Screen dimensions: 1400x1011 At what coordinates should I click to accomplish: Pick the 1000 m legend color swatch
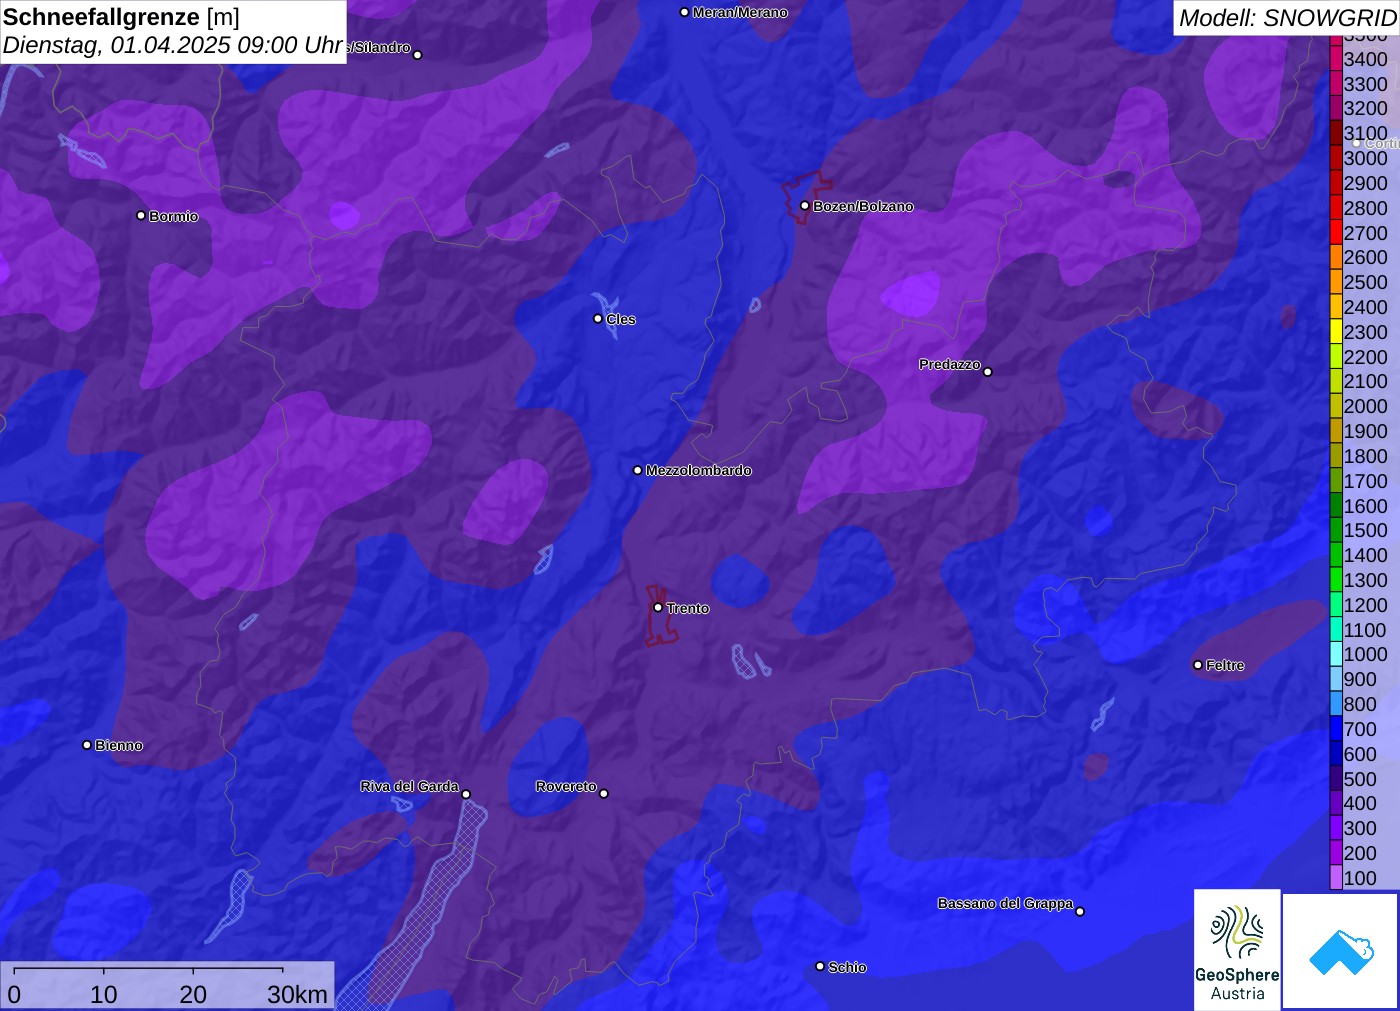tap(1336, 654)
